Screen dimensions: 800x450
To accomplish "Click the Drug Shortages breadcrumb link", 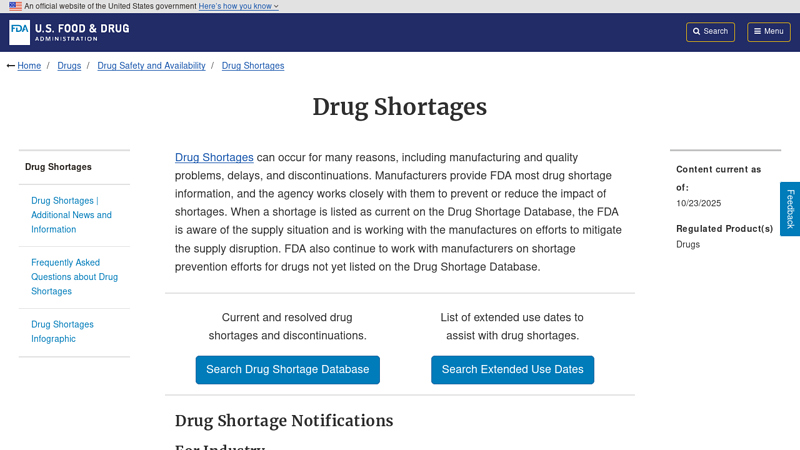I will tap(253, 66).
